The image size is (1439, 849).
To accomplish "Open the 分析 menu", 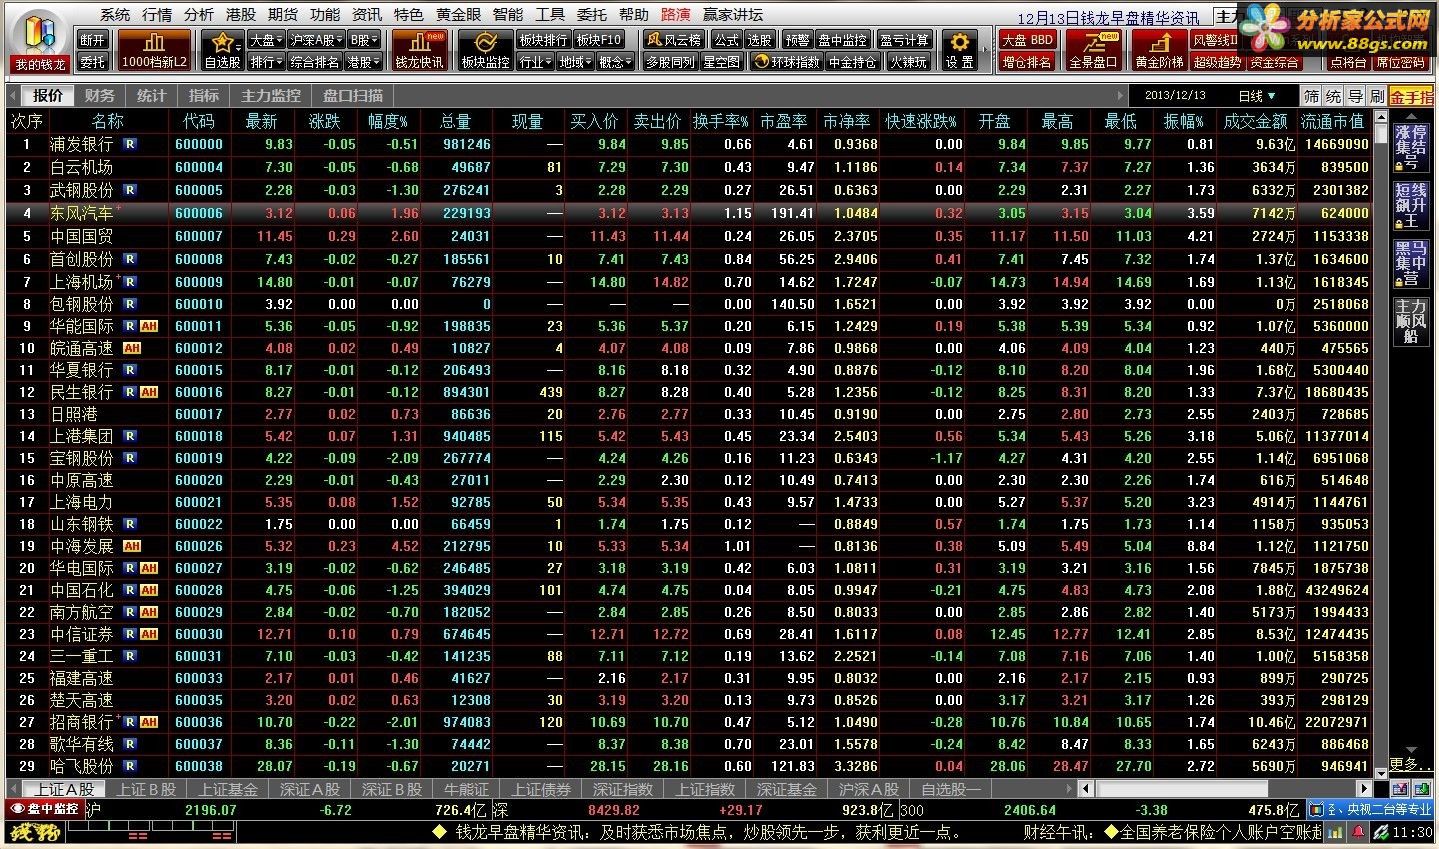I will 198,14.
